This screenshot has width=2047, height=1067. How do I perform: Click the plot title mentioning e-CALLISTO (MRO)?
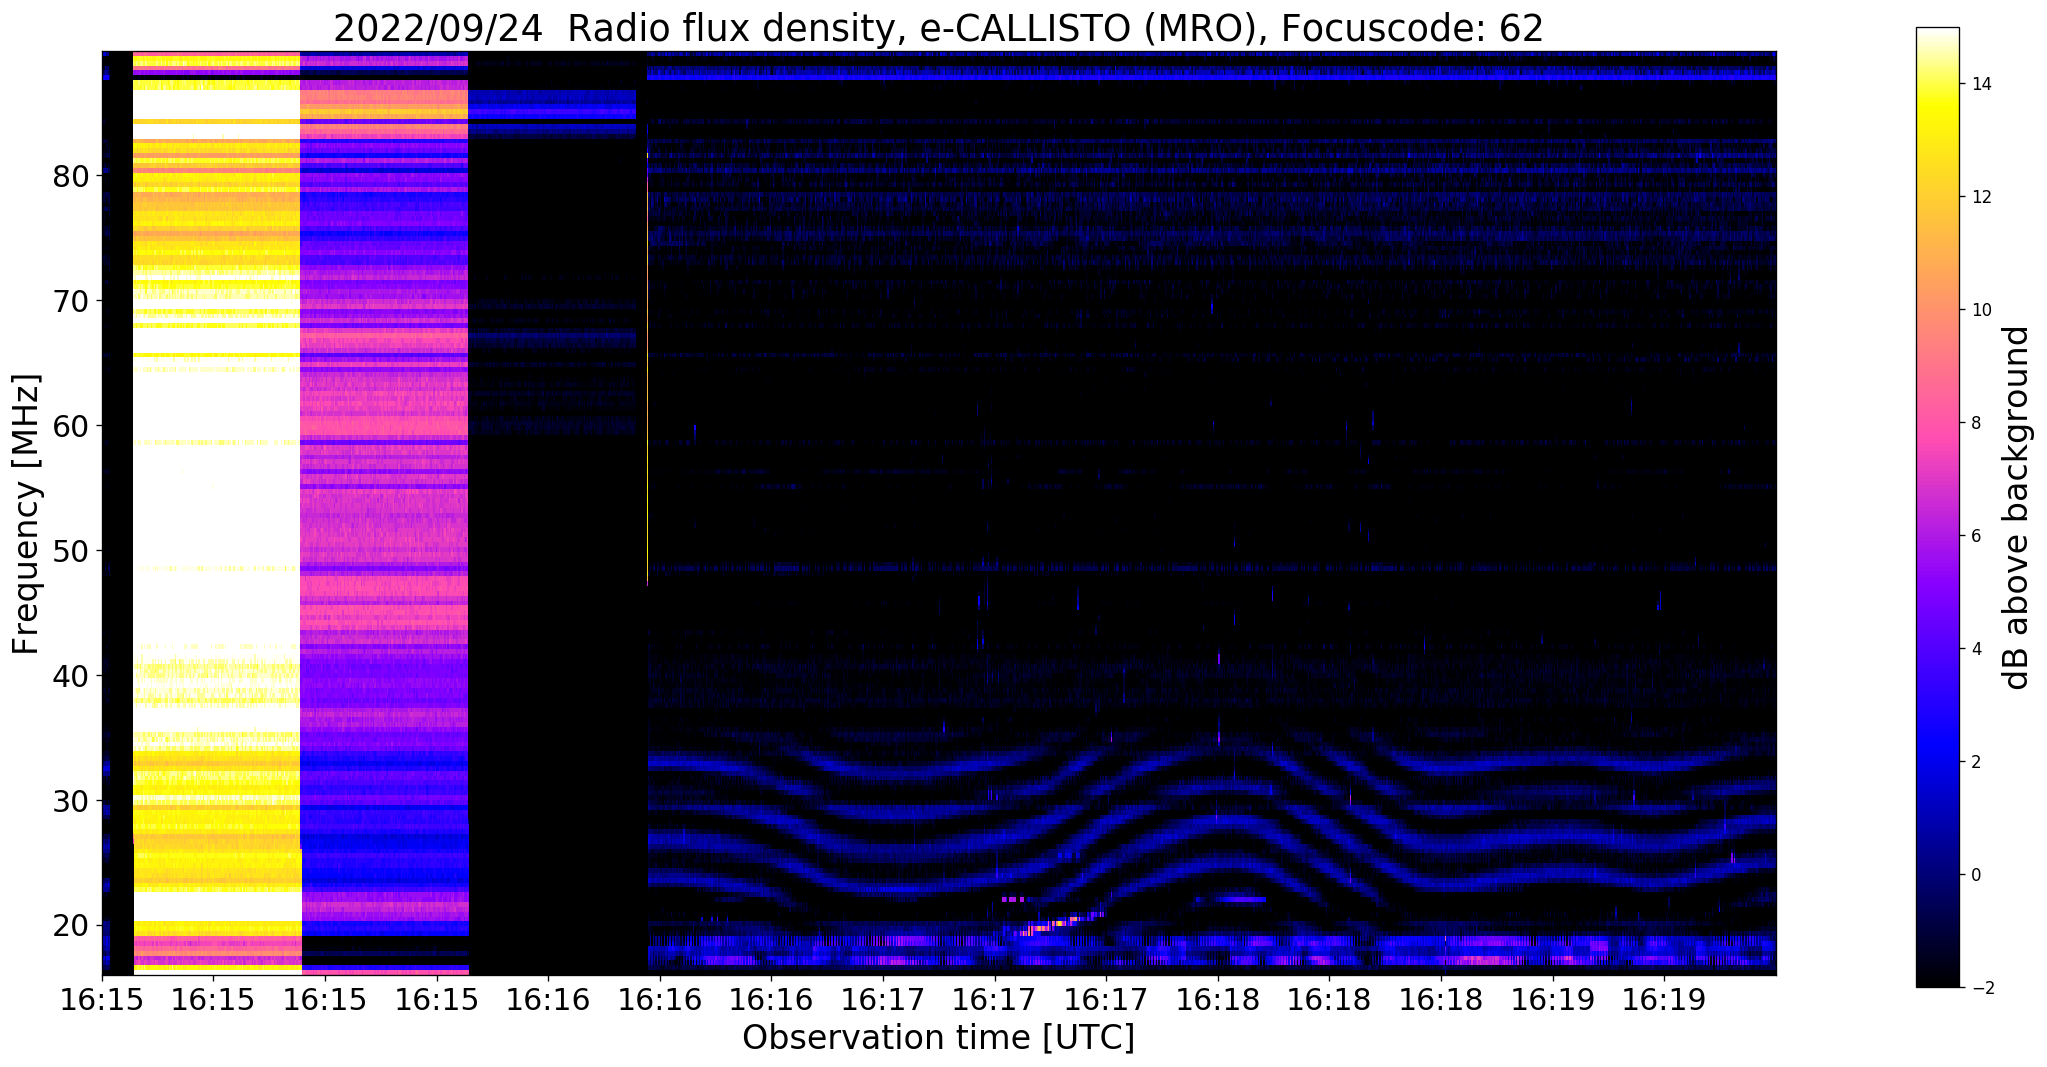click(938, 29)
